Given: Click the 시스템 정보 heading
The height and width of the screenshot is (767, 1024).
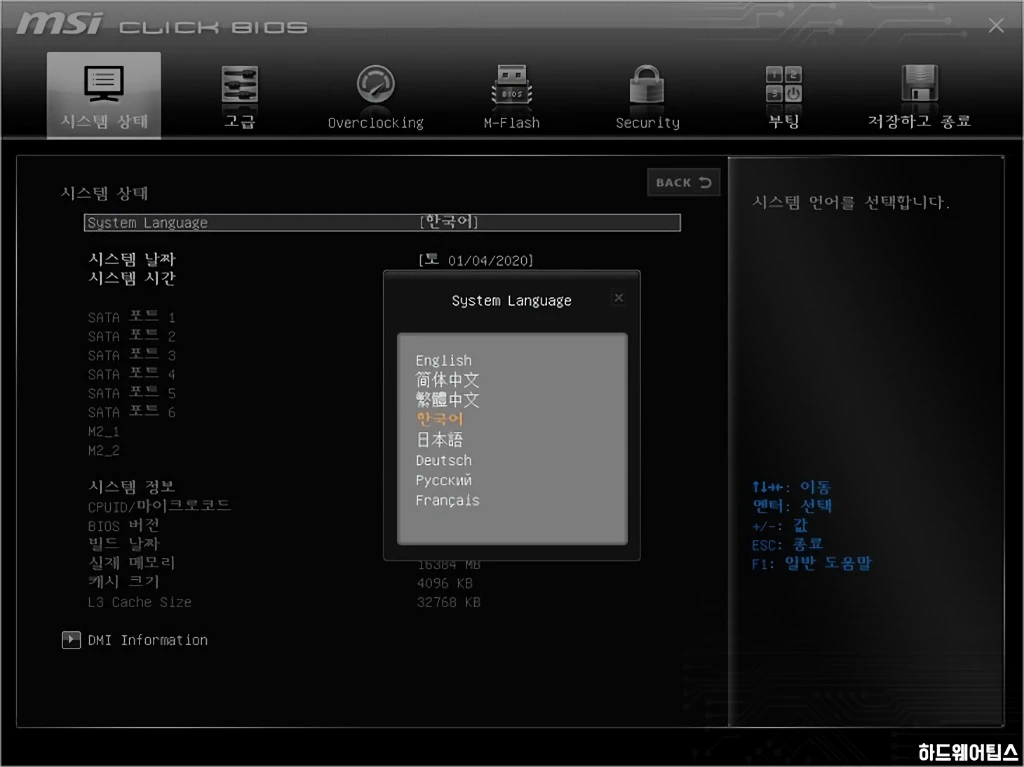Looking at the screenshot, I should click(x=132, y=487).
